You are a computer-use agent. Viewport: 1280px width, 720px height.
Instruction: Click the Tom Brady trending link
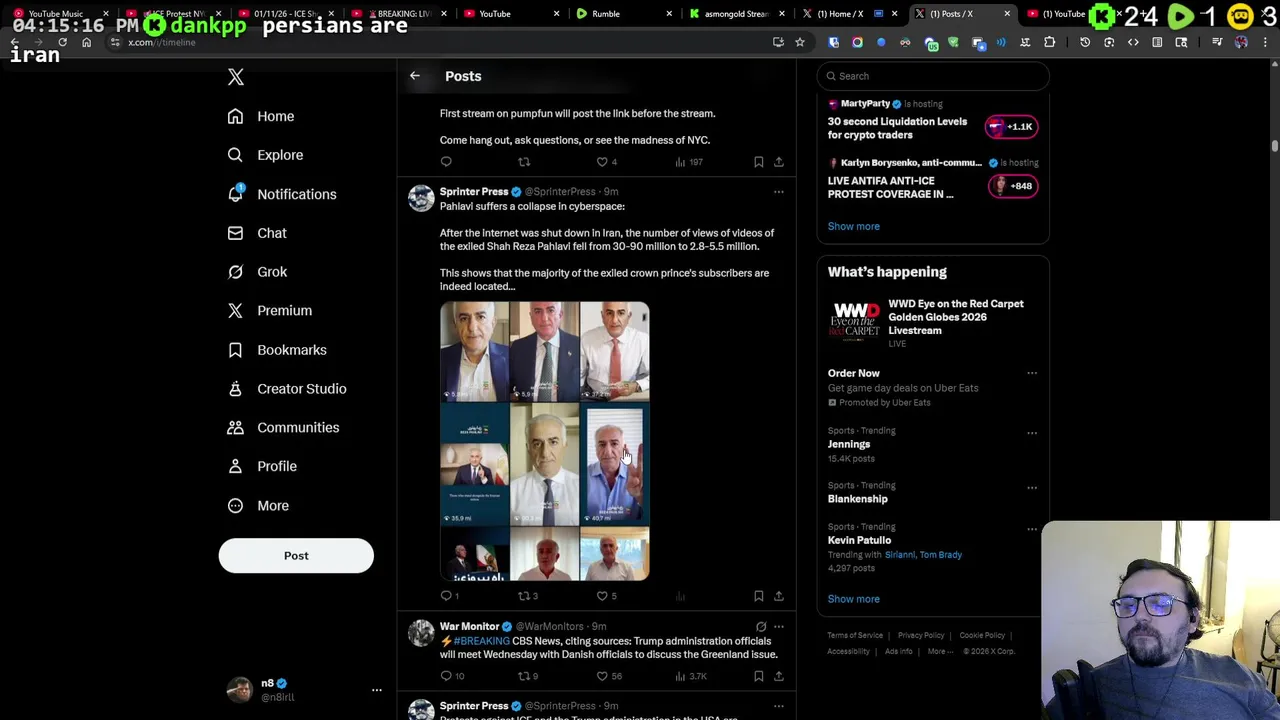coord(941,555)
